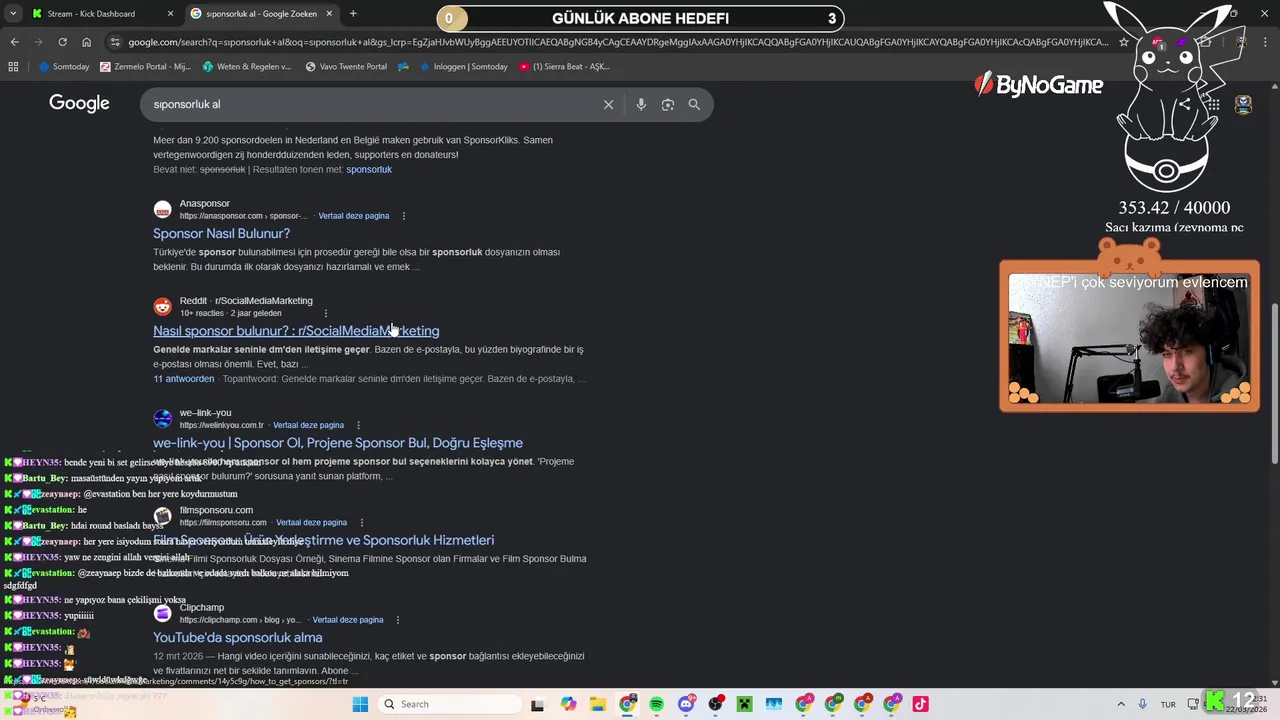Open the Inloggen | Somtoday bookmark
The height and width of the screenshot is (720, 1280).
point(464,67)
